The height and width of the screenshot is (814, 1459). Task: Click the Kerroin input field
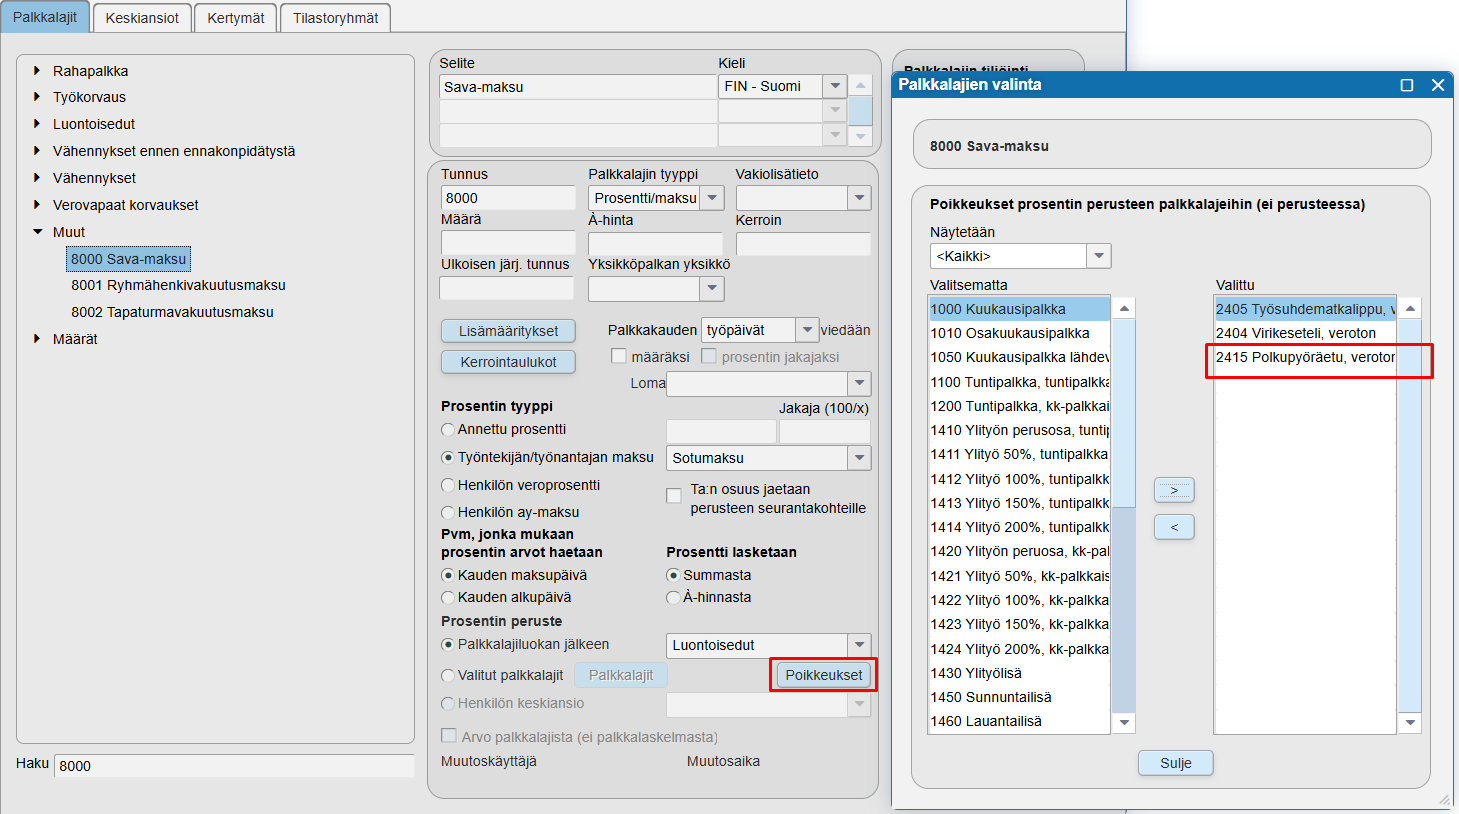click(x=803, y=244)
